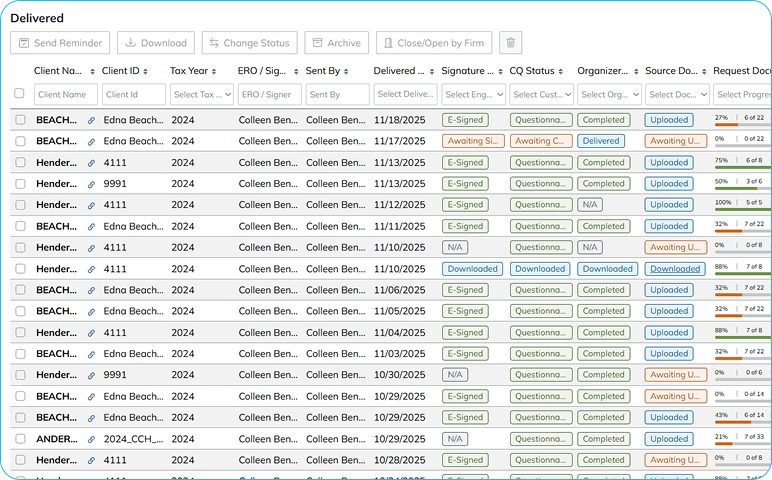Open the underlined Downloaded source document link

(675, 269)
